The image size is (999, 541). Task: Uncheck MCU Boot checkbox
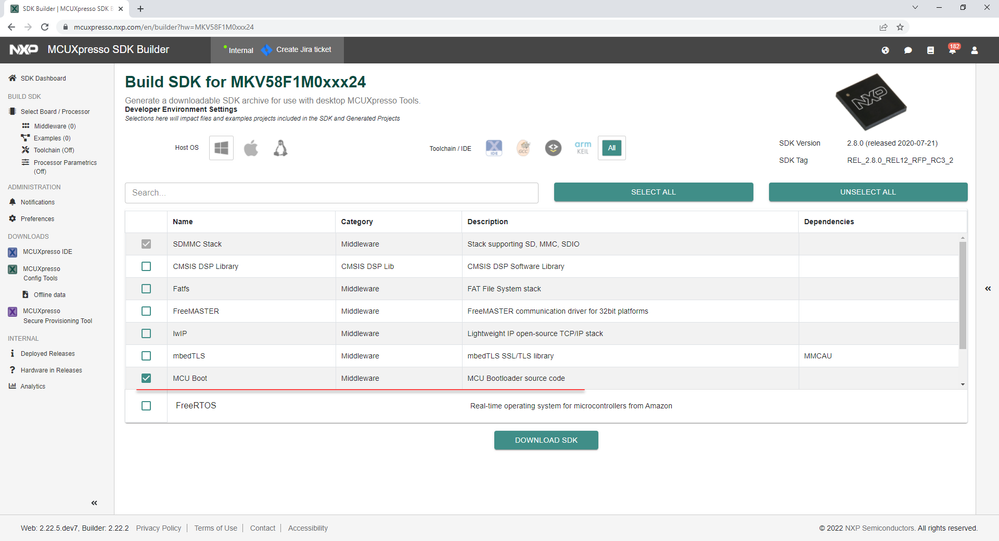pyautogui.click(x=146, y=378)
